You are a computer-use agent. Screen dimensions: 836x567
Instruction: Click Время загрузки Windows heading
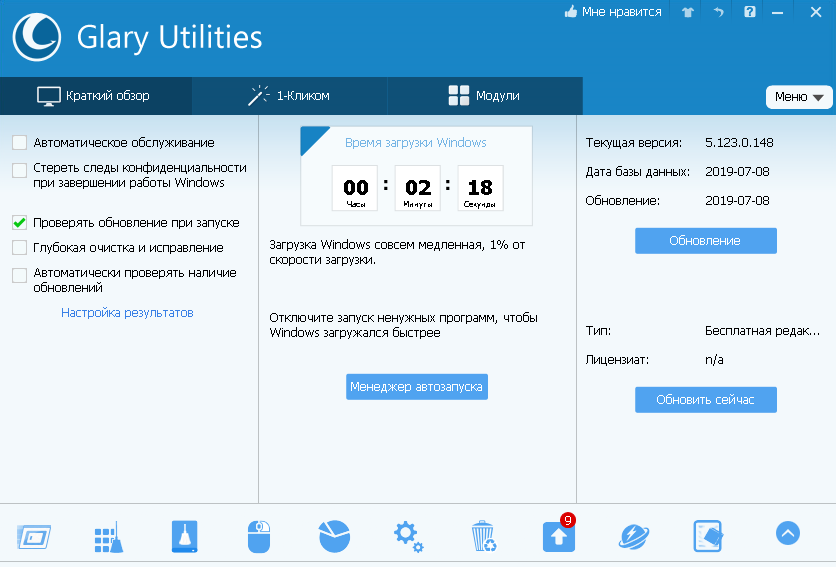(416, 142)
